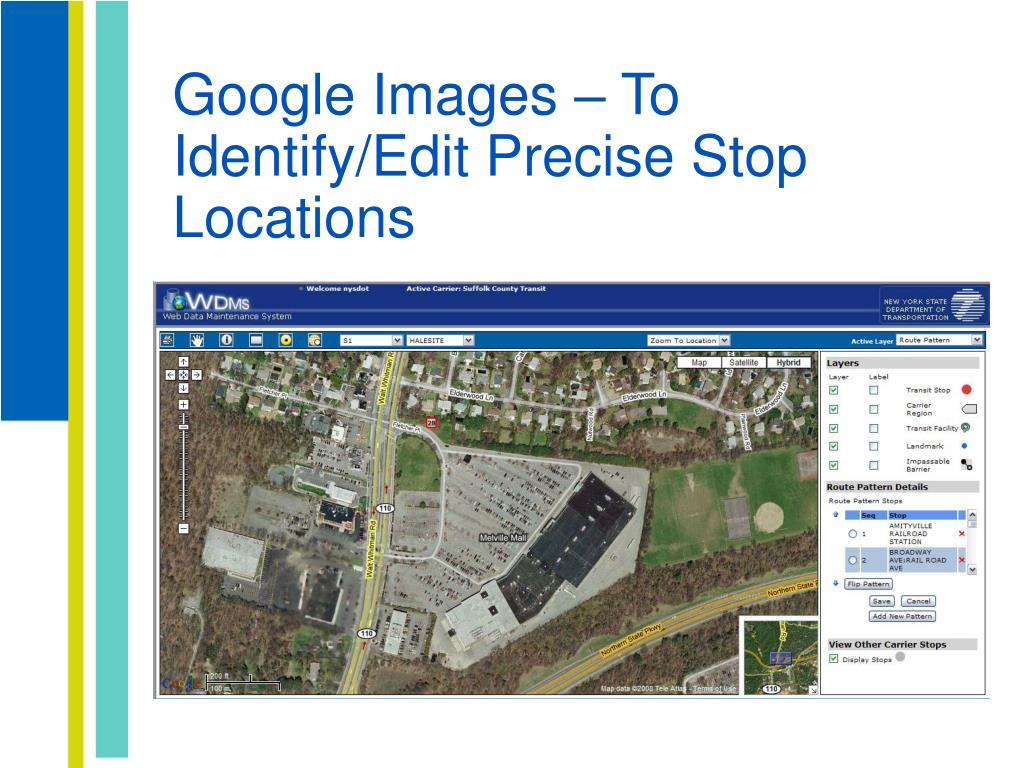
Task: Select radio for stop sequence 2
Action: 852,560
